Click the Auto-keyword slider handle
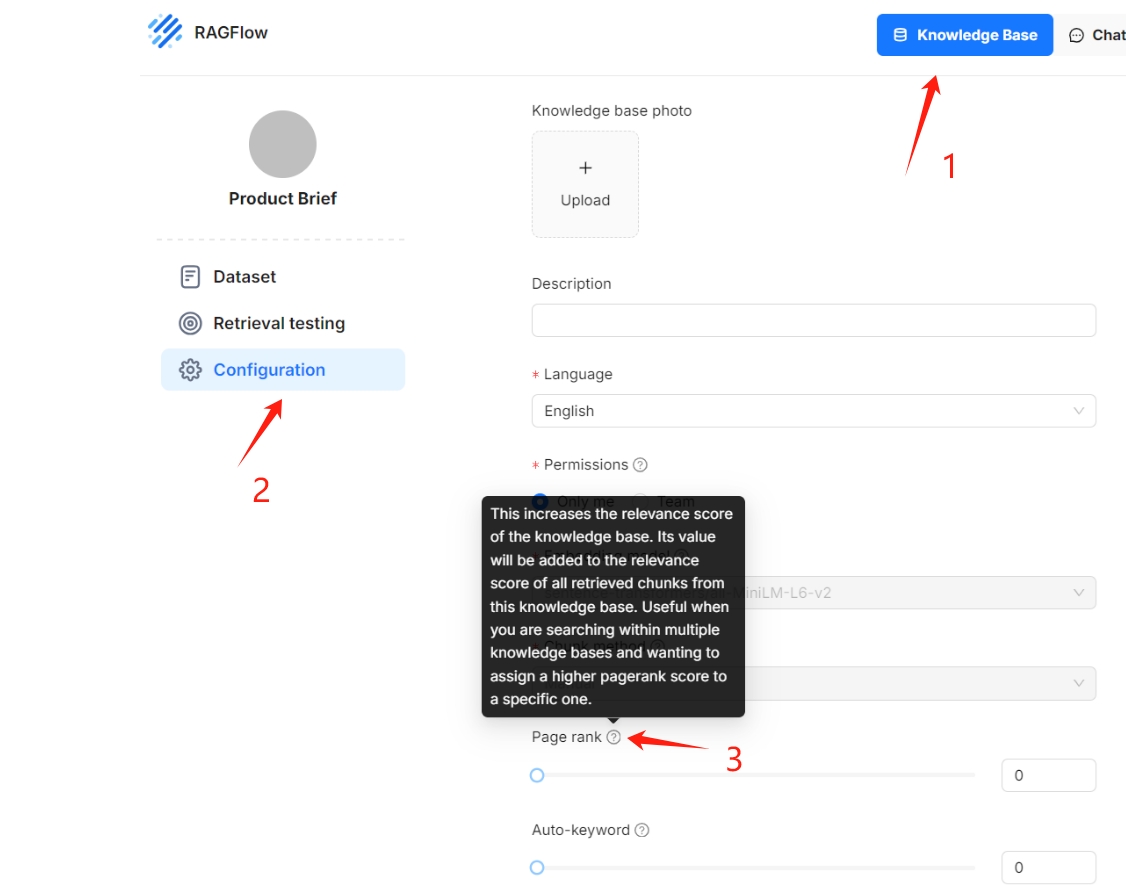This screenshot has width=1126, height=894. (537, 867)
